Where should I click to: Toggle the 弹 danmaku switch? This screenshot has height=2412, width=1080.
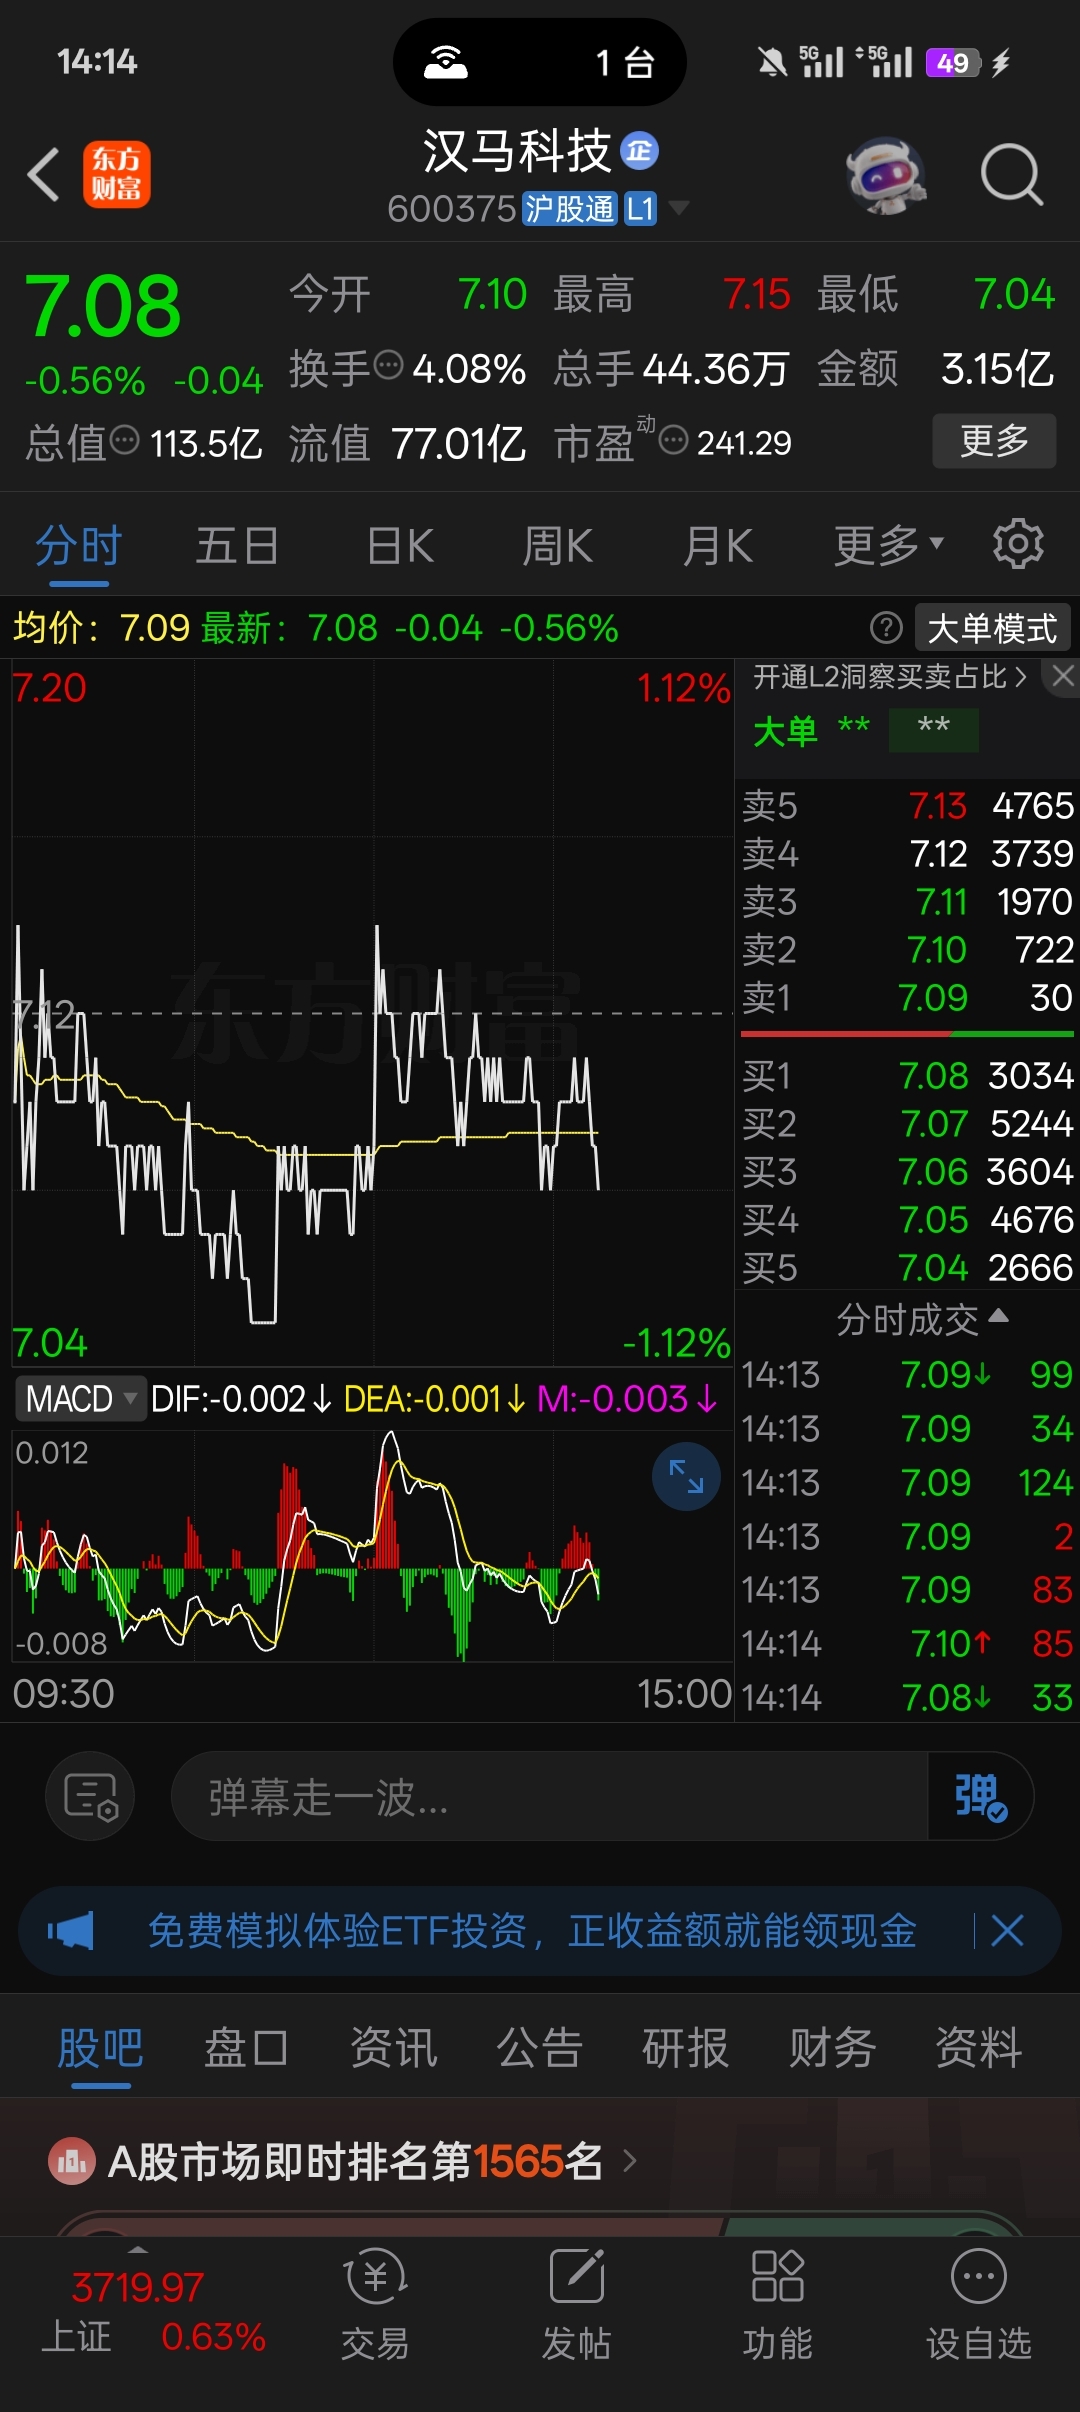(980, 1796)
